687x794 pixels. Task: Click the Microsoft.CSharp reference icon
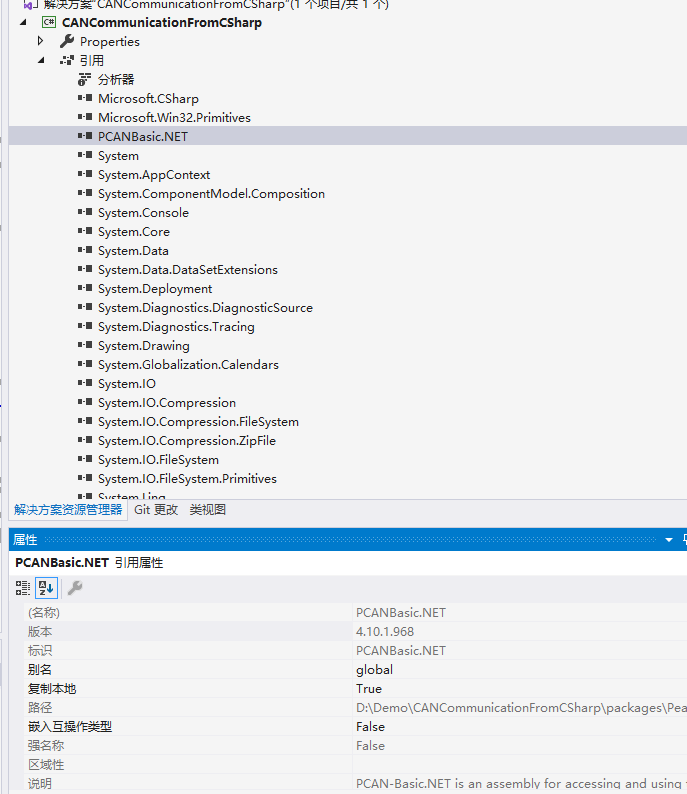pyautogui.click(x=85, y=98)
